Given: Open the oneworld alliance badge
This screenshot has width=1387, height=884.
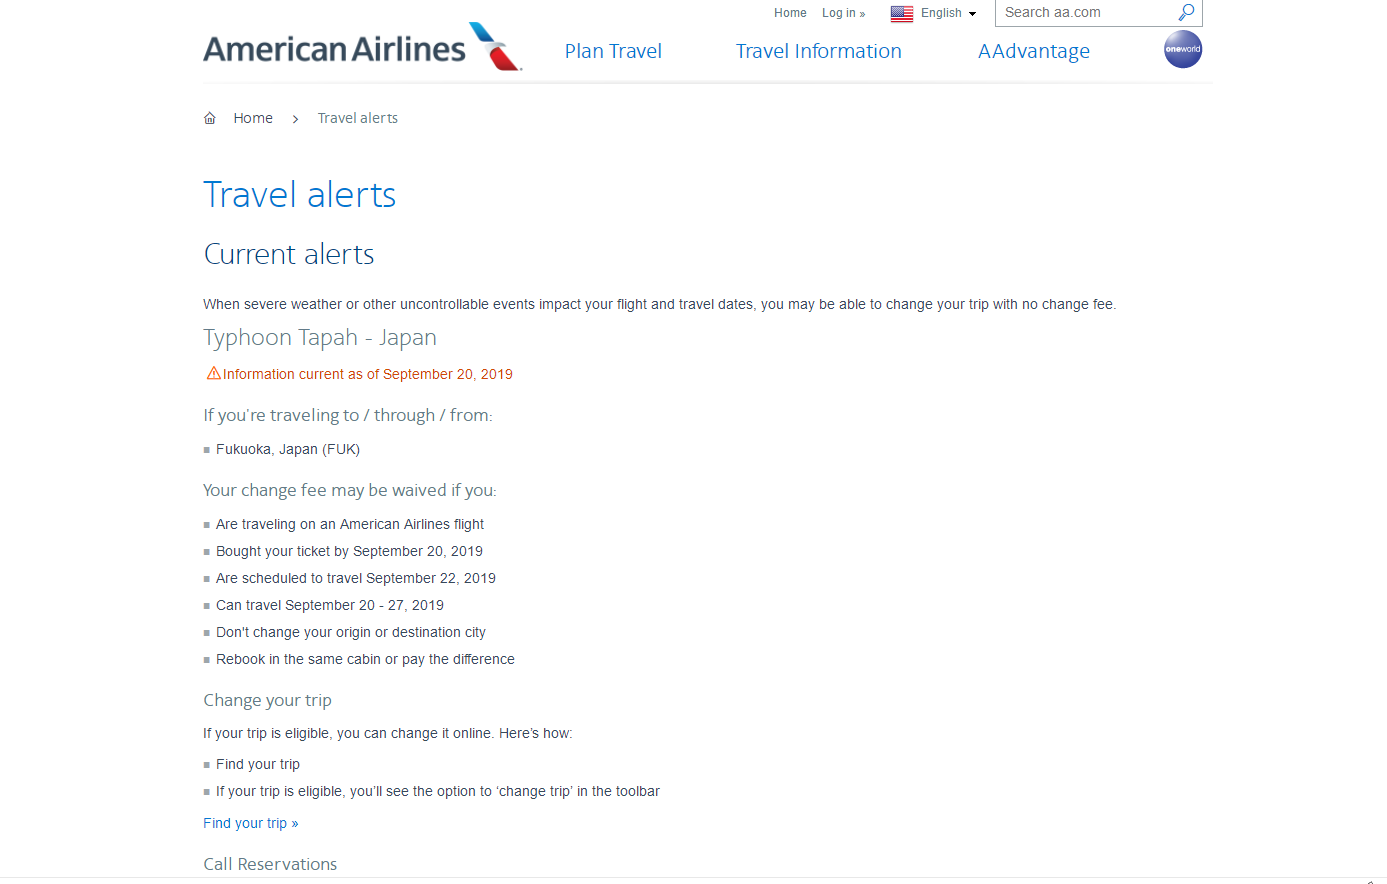Looking at the screenshot, I should [1183, 49].
